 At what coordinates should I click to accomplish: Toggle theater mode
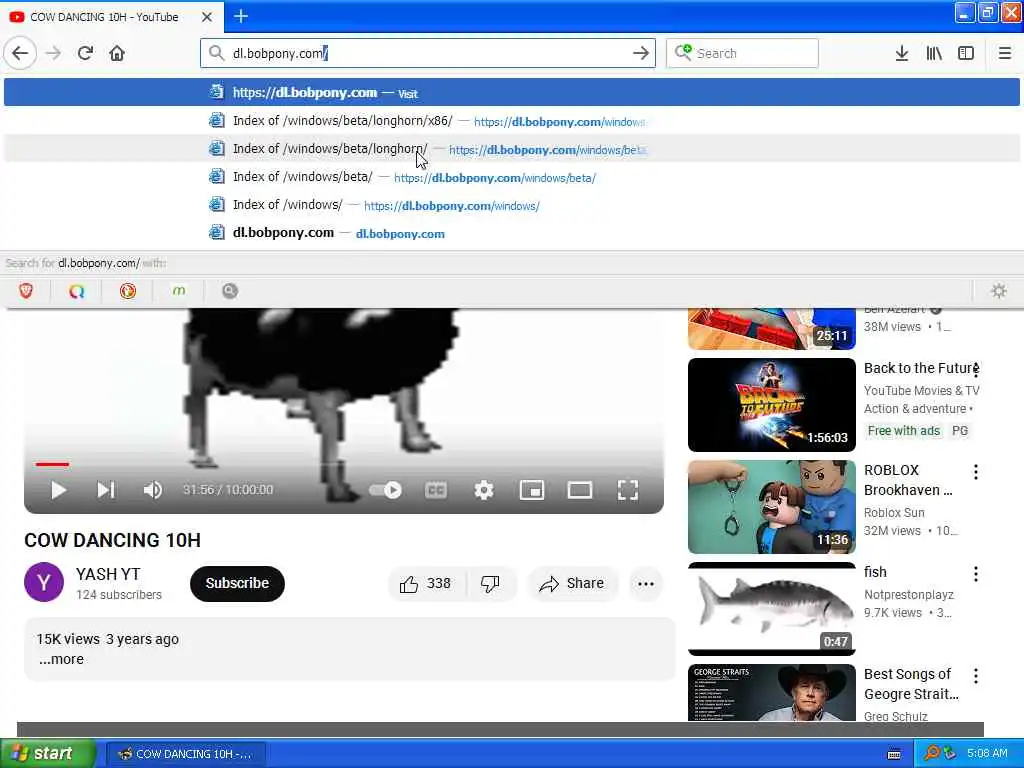(x=580, y=490)
